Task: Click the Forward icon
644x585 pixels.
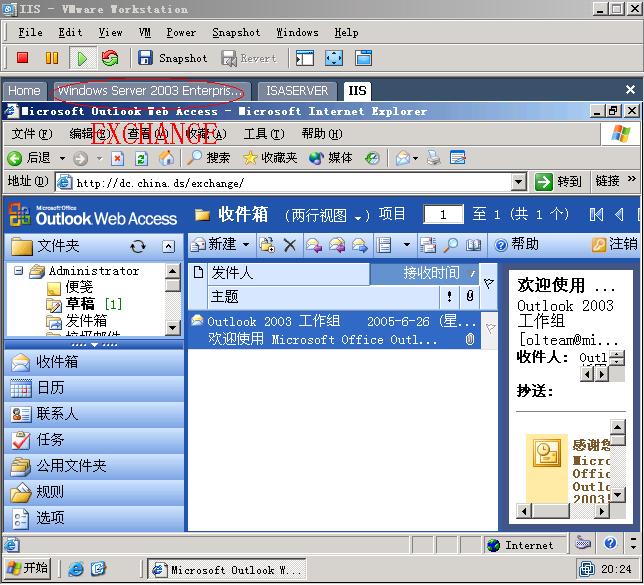Action: [x=360, y=245]
